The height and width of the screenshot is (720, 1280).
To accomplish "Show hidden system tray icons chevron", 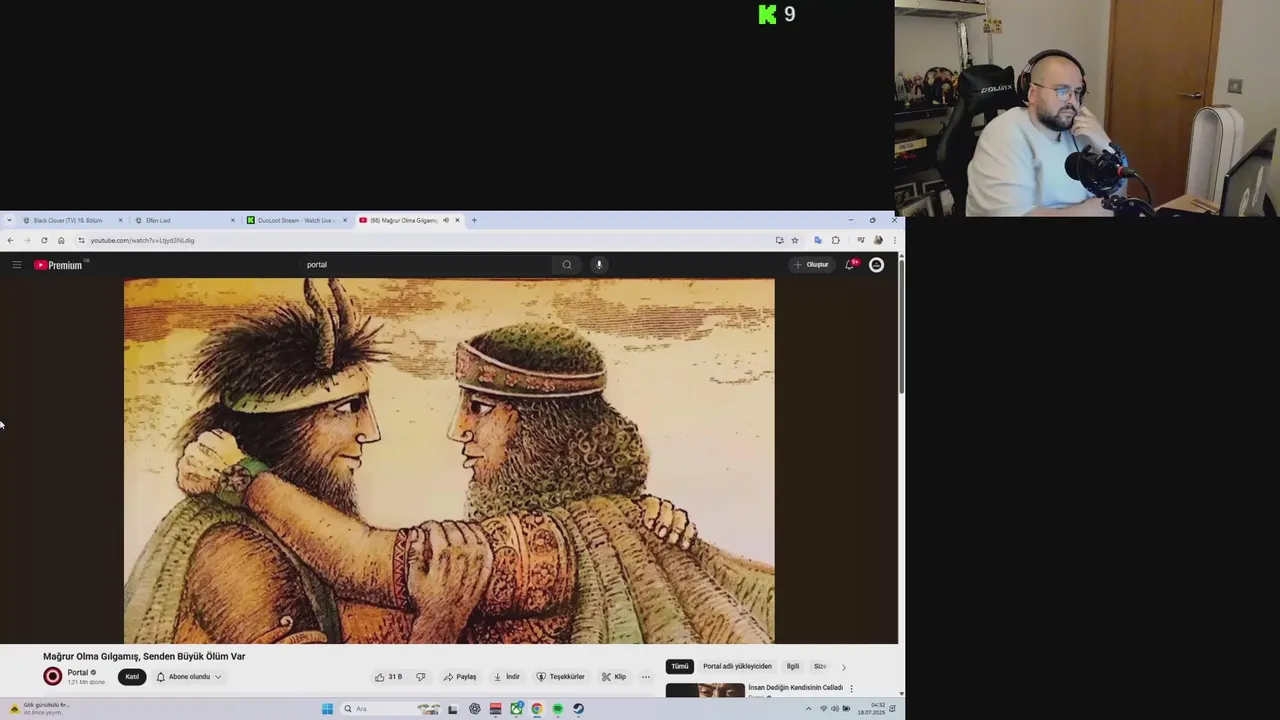I will [808, 709].
